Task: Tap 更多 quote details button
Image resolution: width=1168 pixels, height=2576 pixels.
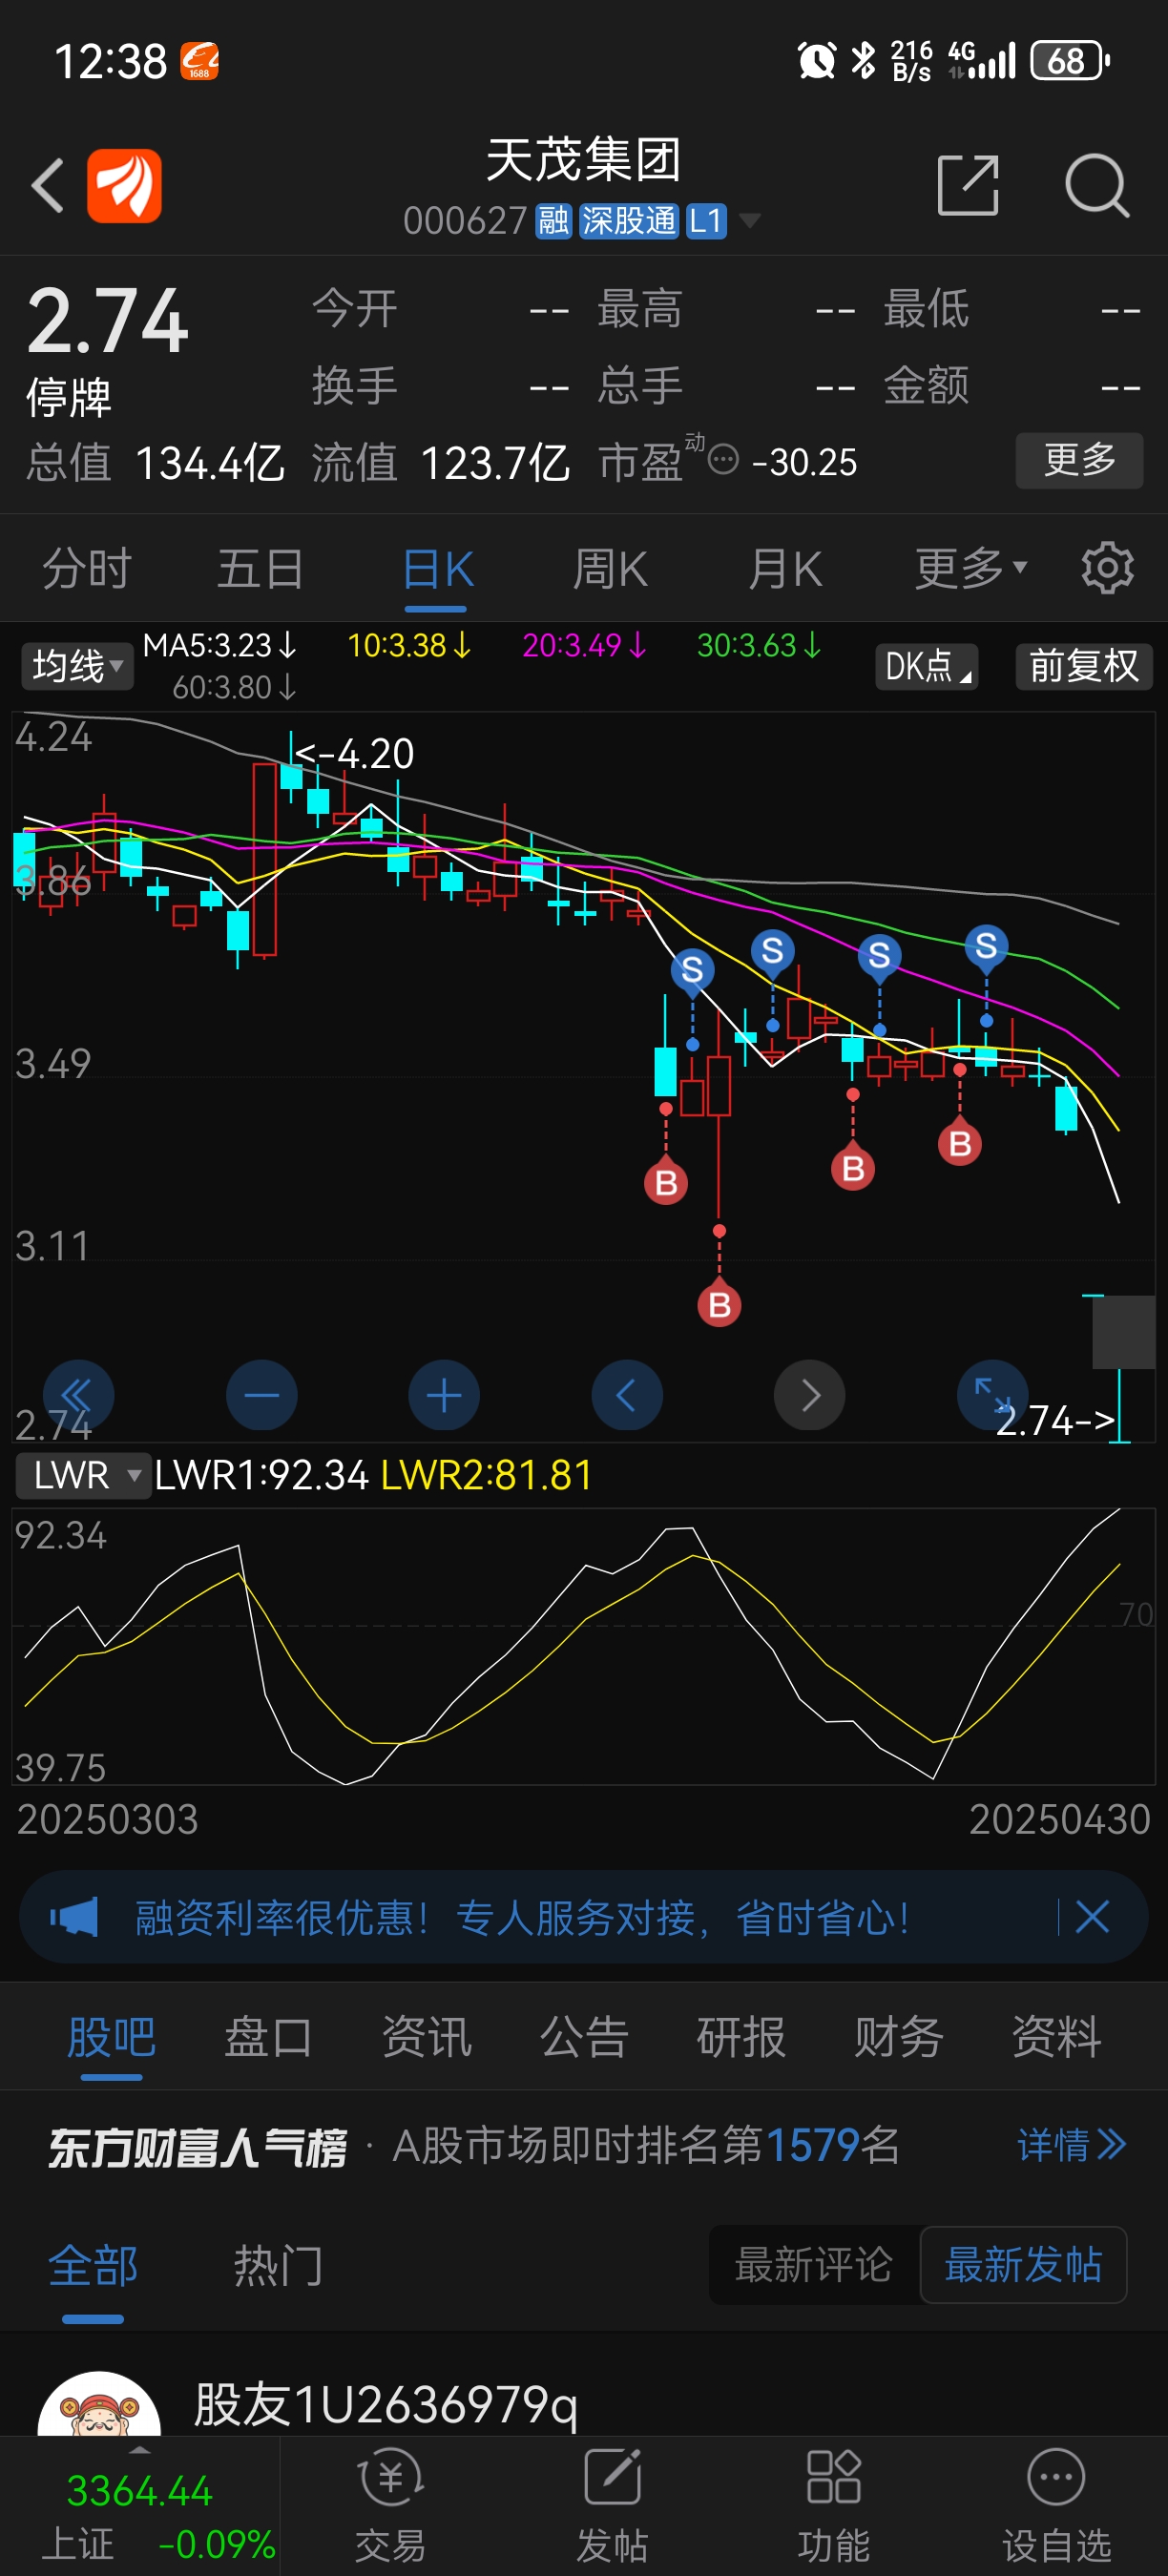Action: tap(1079, 460)
